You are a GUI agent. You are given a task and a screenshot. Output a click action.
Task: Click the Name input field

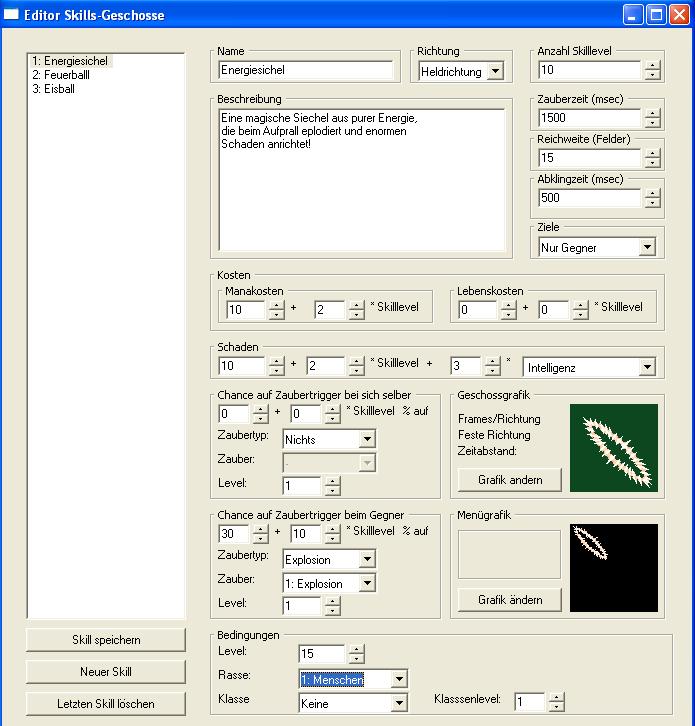coord(306,70)
